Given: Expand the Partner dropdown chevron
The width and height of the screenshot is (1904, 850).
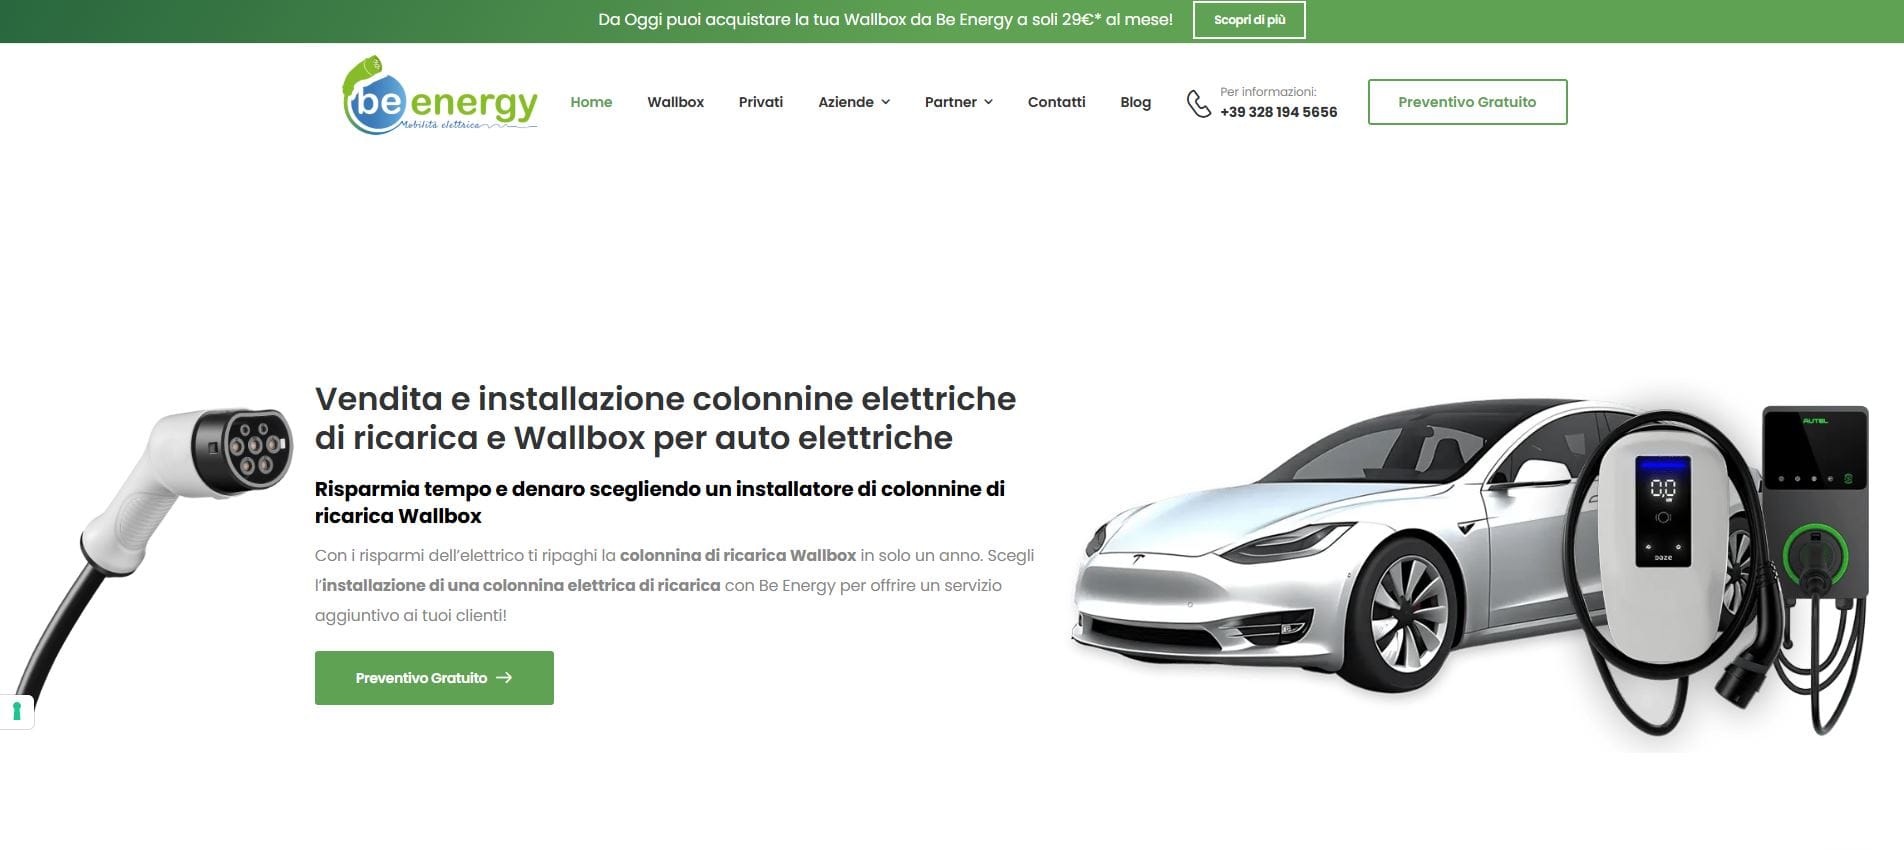Looking at the screenshot, I should tap(988, 102).
